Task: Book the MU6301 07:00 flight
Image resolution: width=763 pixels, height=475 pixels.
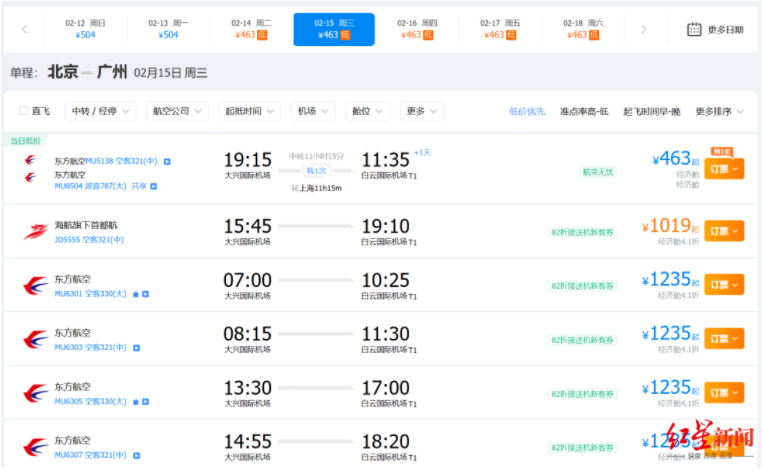Action: (724, 284)
